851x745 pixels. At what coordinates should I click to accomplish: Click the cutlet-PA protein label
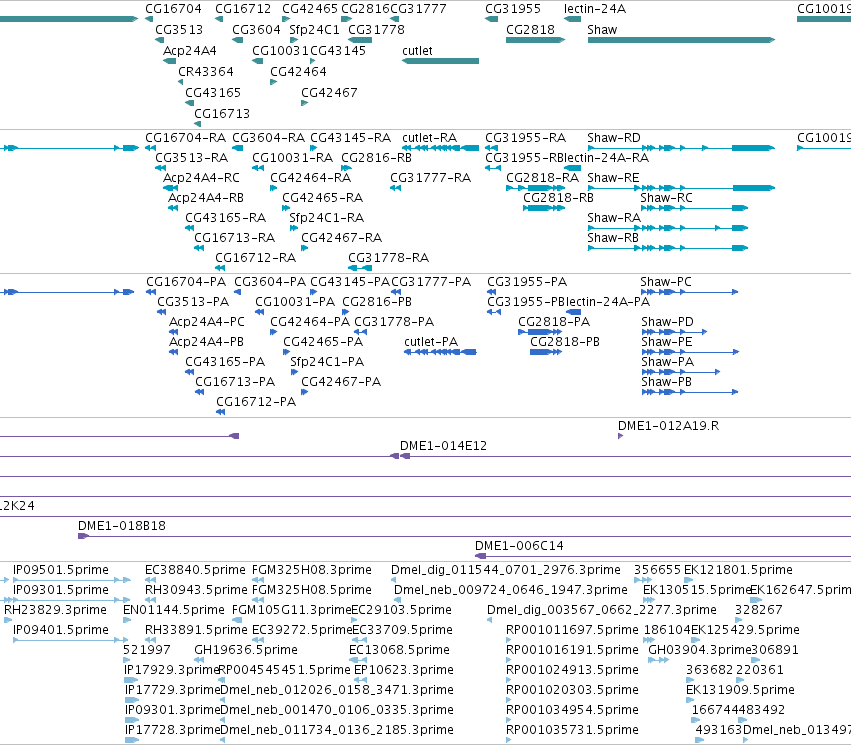coord(431,342)
